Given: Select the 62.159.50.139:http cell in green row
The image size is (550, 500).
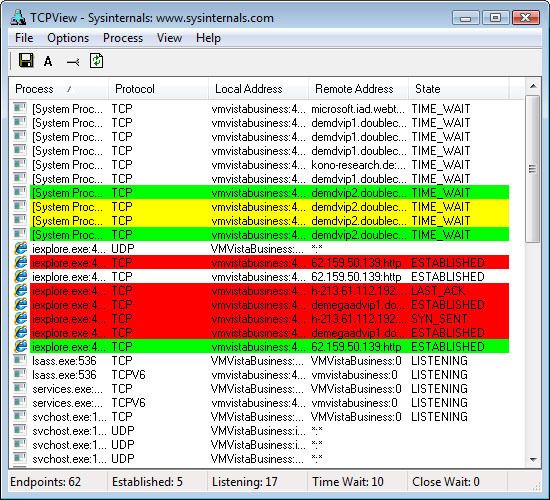Looking at the screenshot, I should pyautogui.click(x=356, y=347).
